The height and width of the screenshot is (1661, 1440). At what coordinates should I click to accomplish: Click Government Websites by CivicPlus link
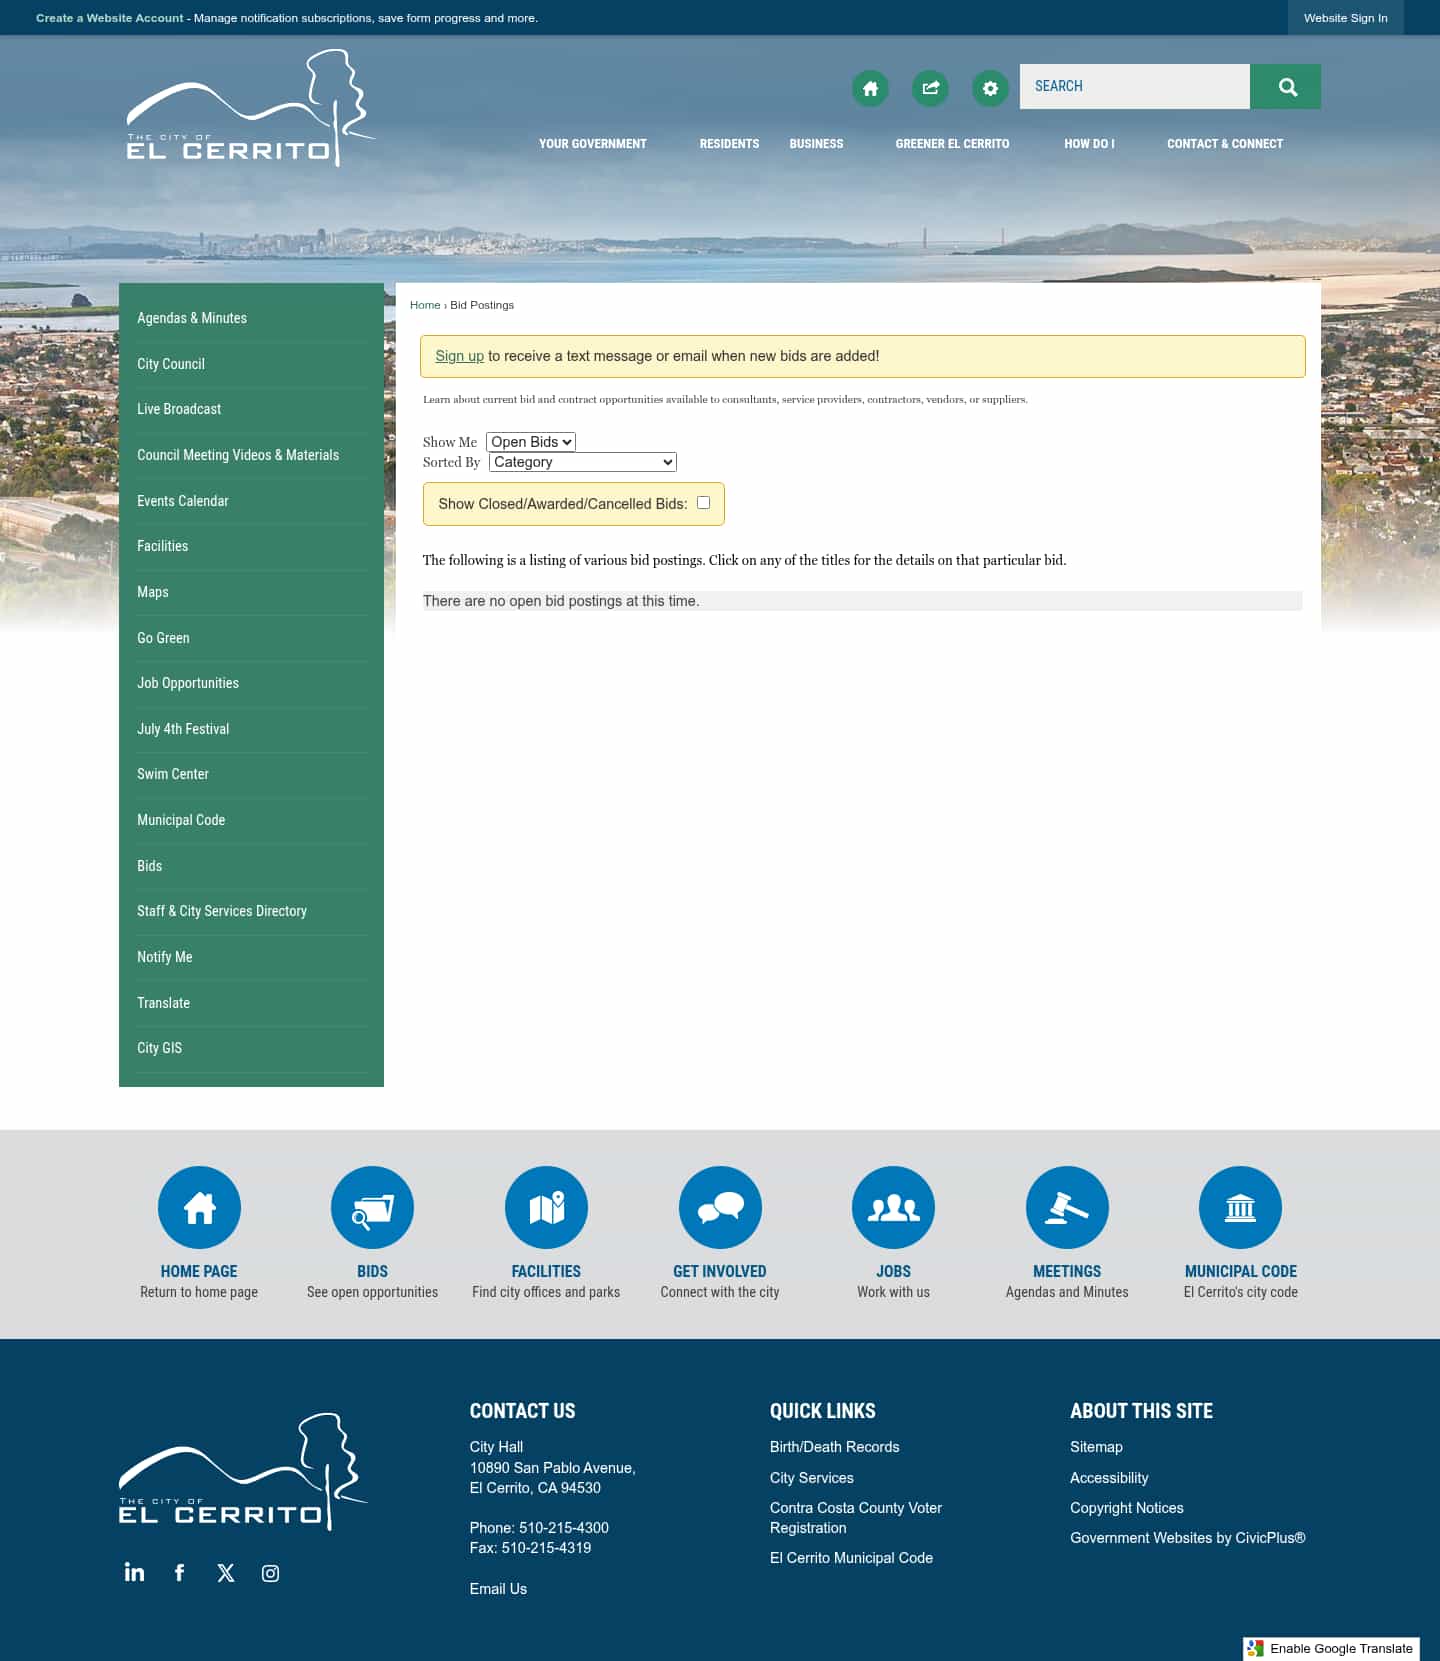point(1188,1538)
